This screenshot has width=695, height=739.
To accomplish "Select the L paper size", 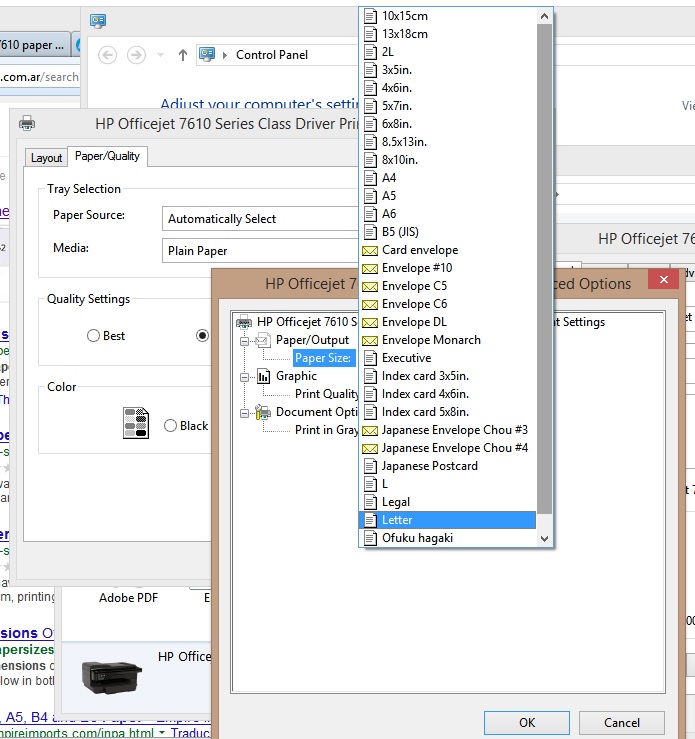I will tap(448, 484).
